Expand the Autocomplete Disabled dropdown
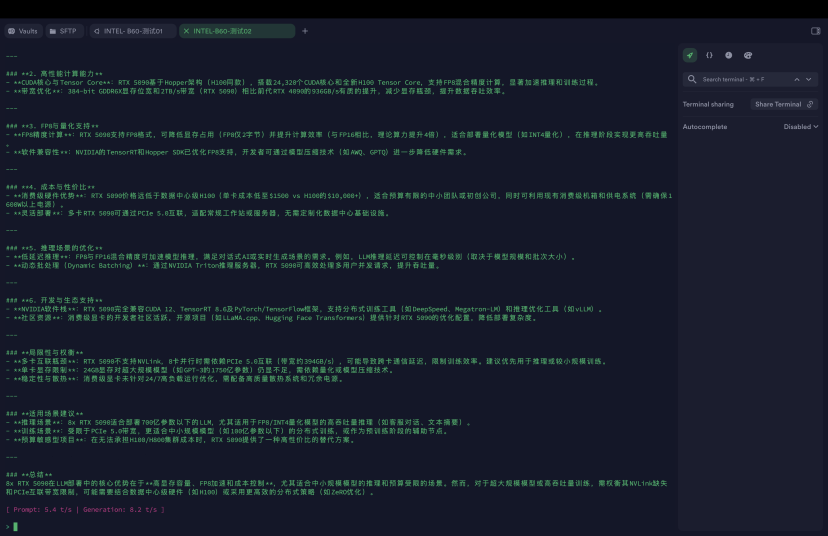The image size is (828, 536). coord(801,127)
